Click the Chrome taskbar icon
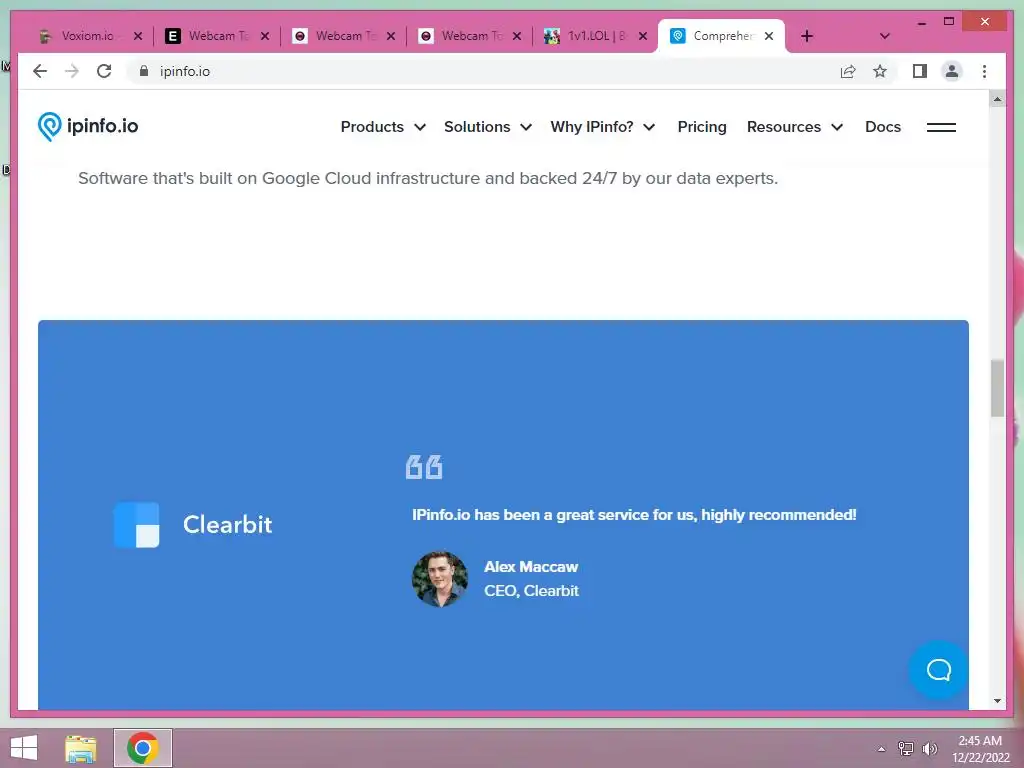 143,748
